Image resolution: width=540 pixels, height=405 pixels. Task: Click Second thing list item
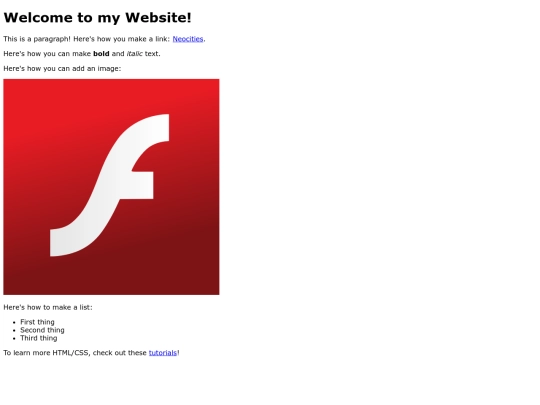point(42,330)
